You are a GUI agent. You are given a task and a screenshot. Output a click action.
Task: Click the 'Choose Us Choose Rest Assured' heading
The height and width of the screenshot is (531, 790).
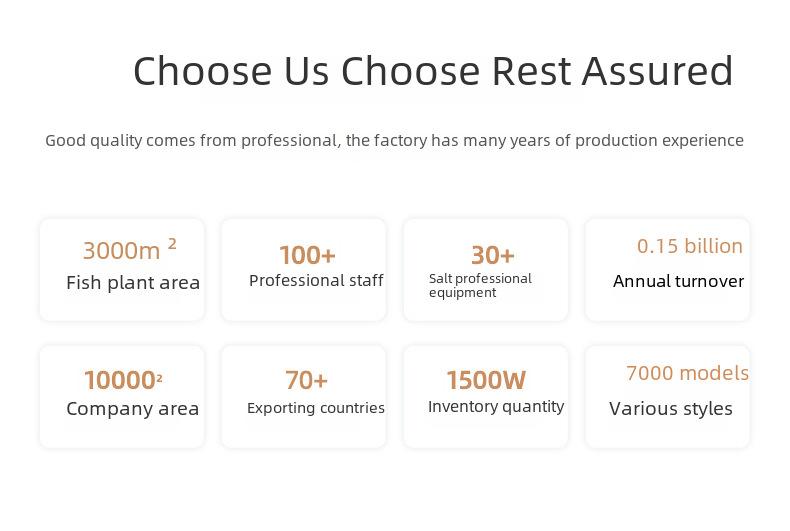433,71
